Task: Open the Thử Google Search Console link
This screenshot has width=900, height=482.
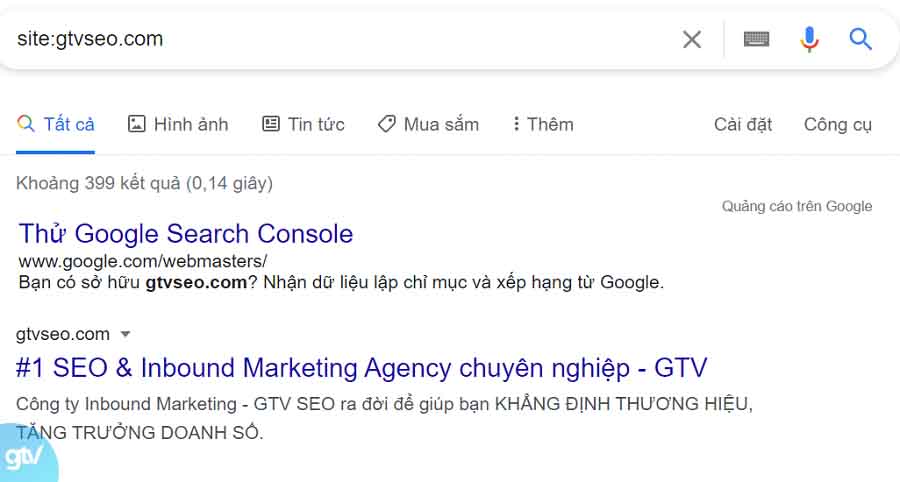Action: pyautogui.click(x=186, y=234)
